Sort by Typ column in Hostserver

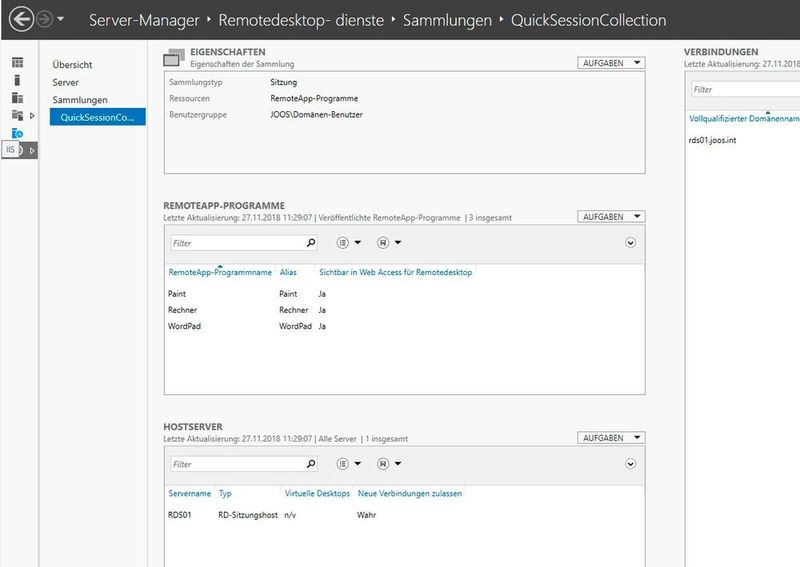tap(225, 494)
